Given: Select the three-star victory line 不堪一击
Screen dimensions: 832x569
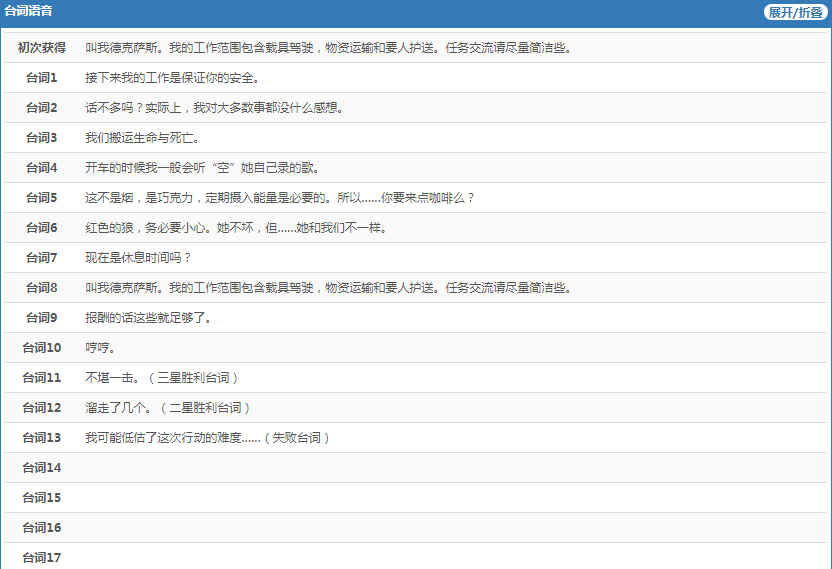Looking at the screenshot, I should pyautogui.click(x=162, y=378).
